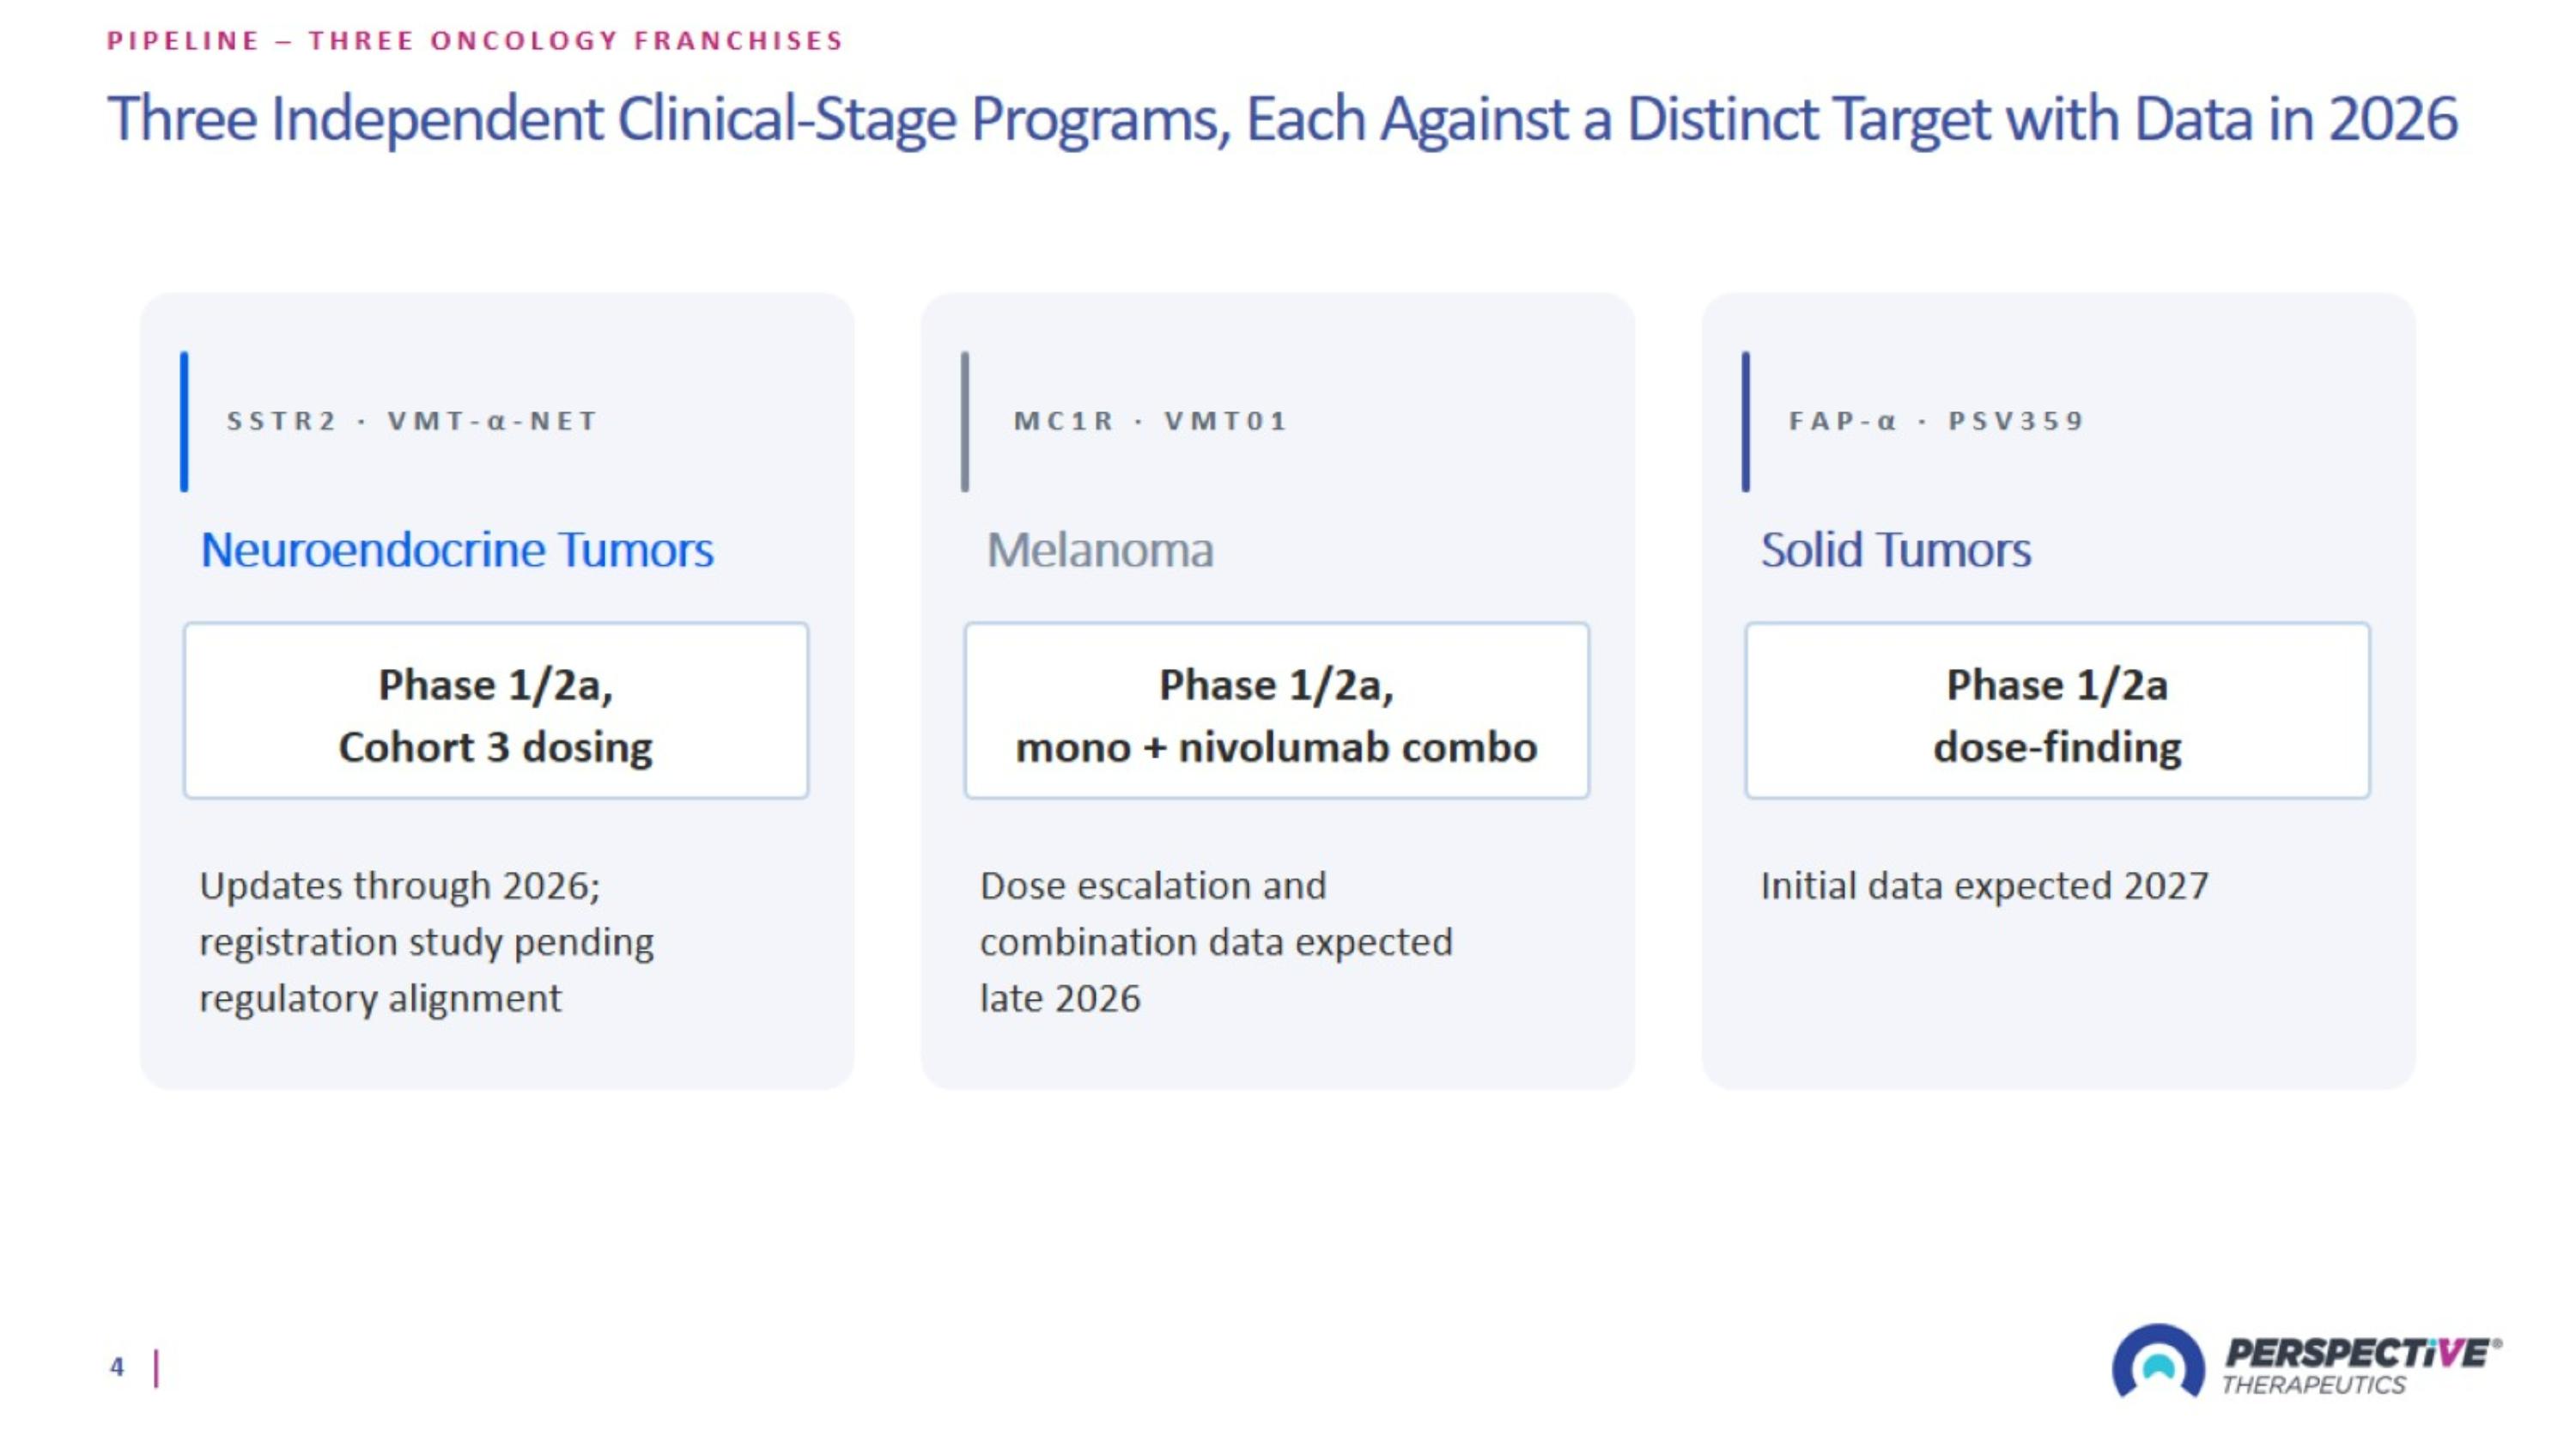Click the Perspective Therapeutics wordmark

point(2361,1366)
